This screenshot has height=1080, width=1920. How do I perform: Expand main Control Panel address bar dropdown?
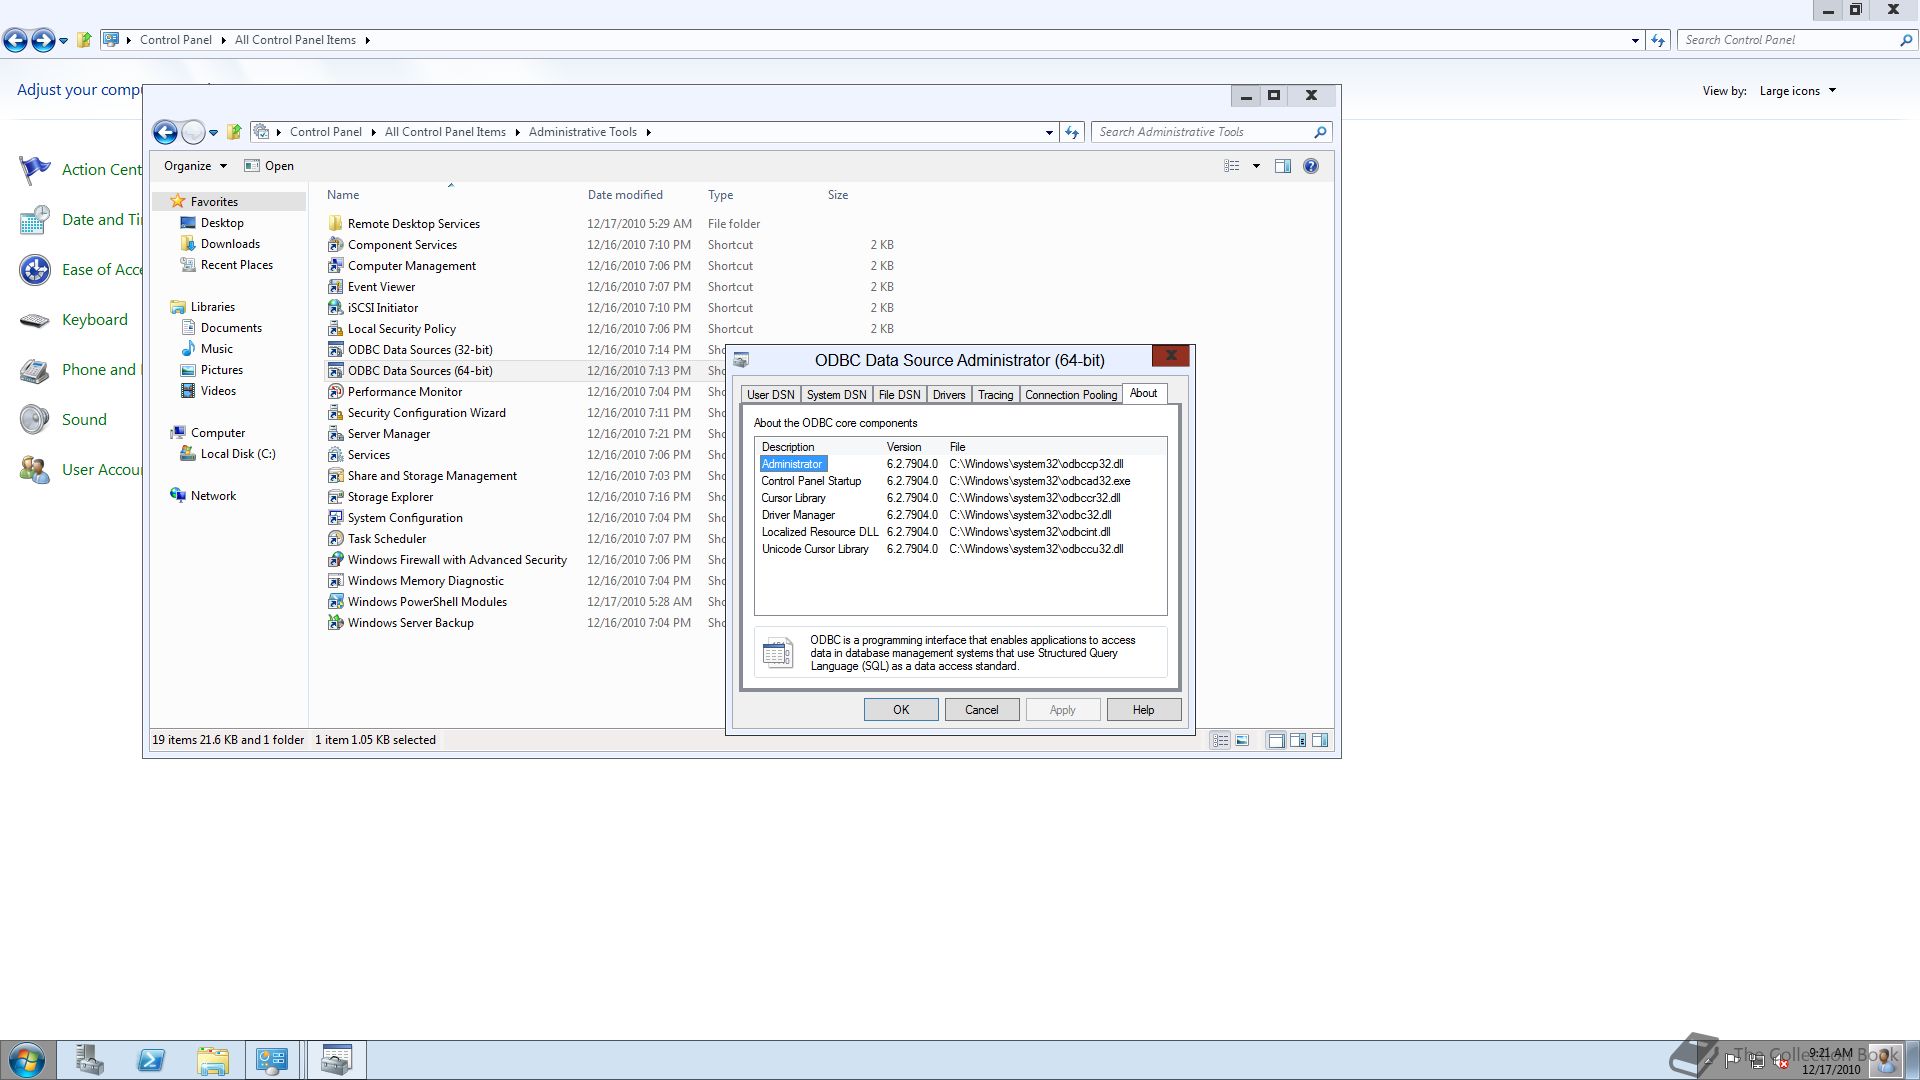coord(1635,40)
